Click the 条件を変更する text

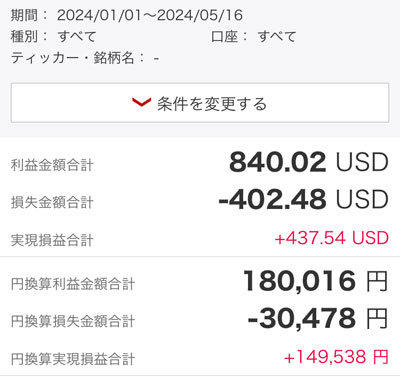point(212,104)
